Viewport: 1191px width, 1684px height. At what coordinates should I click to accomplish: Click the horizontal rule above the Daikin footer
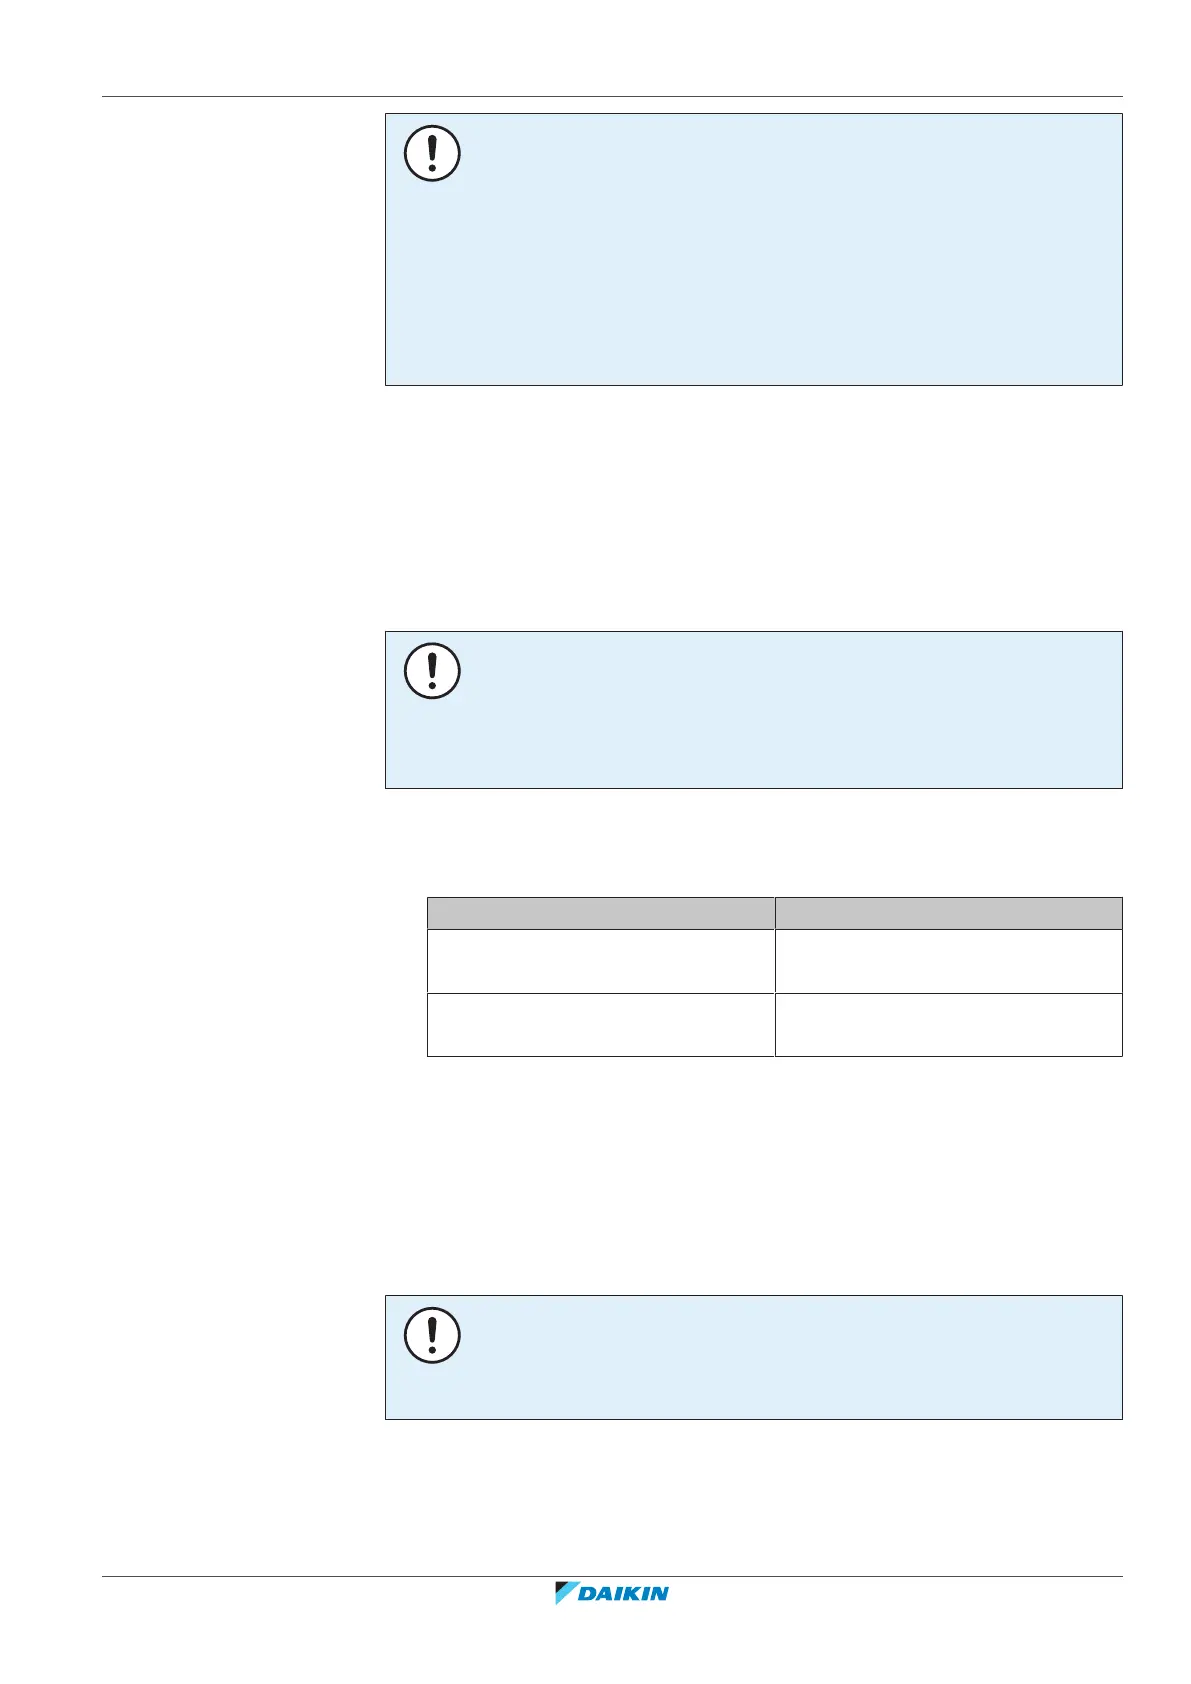tap(612, 1577)
